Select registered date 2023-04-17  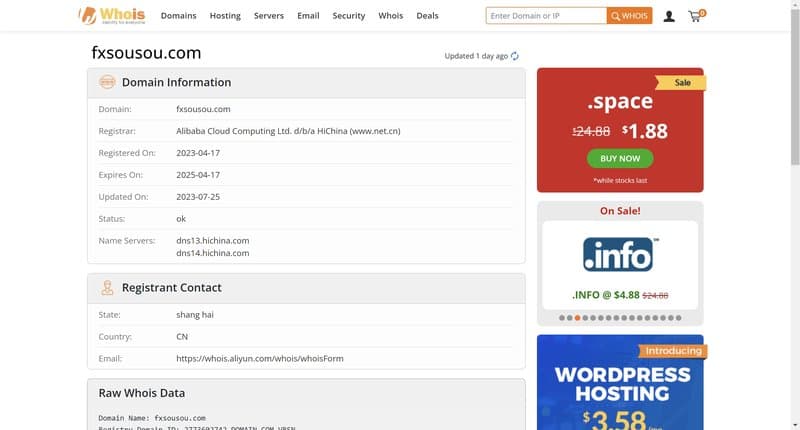pos(198,153)
